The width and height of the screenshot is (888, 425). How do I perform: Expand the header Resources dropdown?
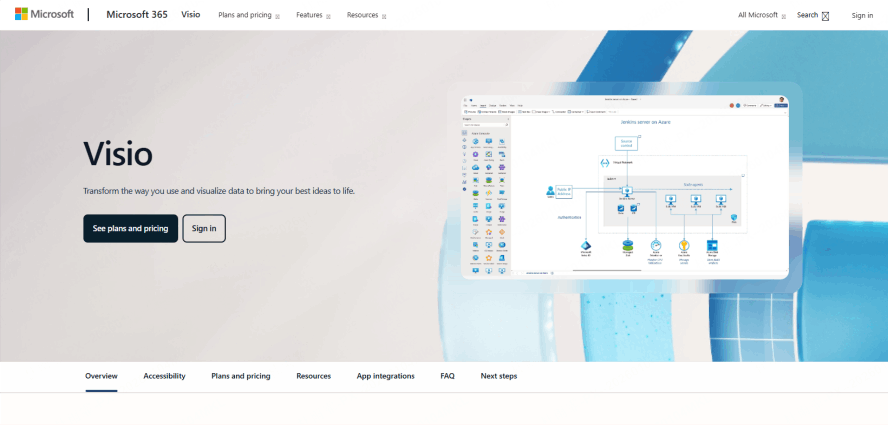(x=366, y=15)
